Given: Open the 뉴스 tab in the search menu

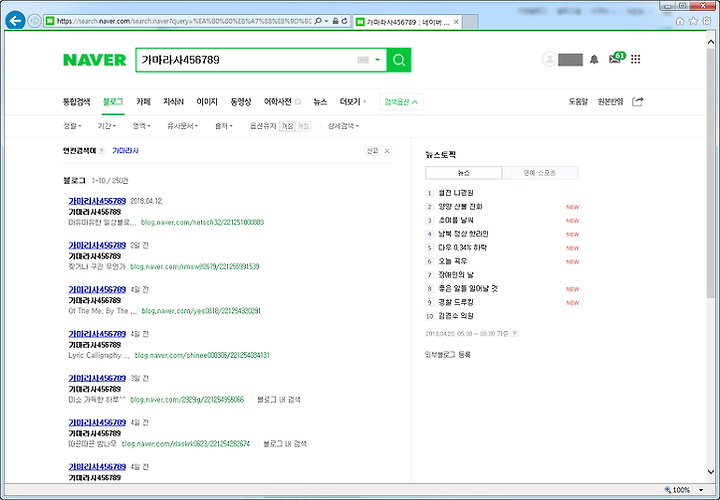Looking at the screenshot, I should point(320,101).
